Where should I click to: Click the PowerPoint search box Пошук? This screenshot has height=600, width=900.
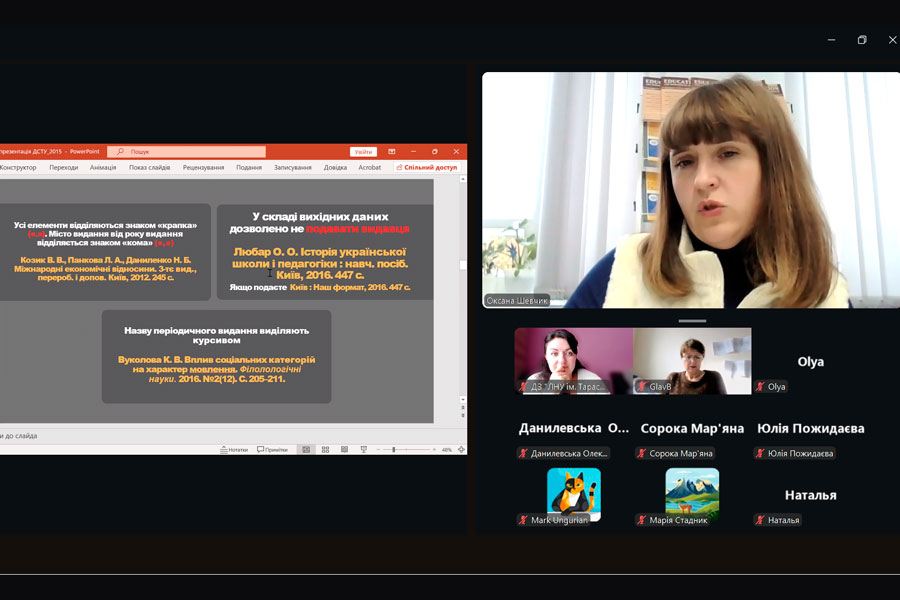[187, 152]
